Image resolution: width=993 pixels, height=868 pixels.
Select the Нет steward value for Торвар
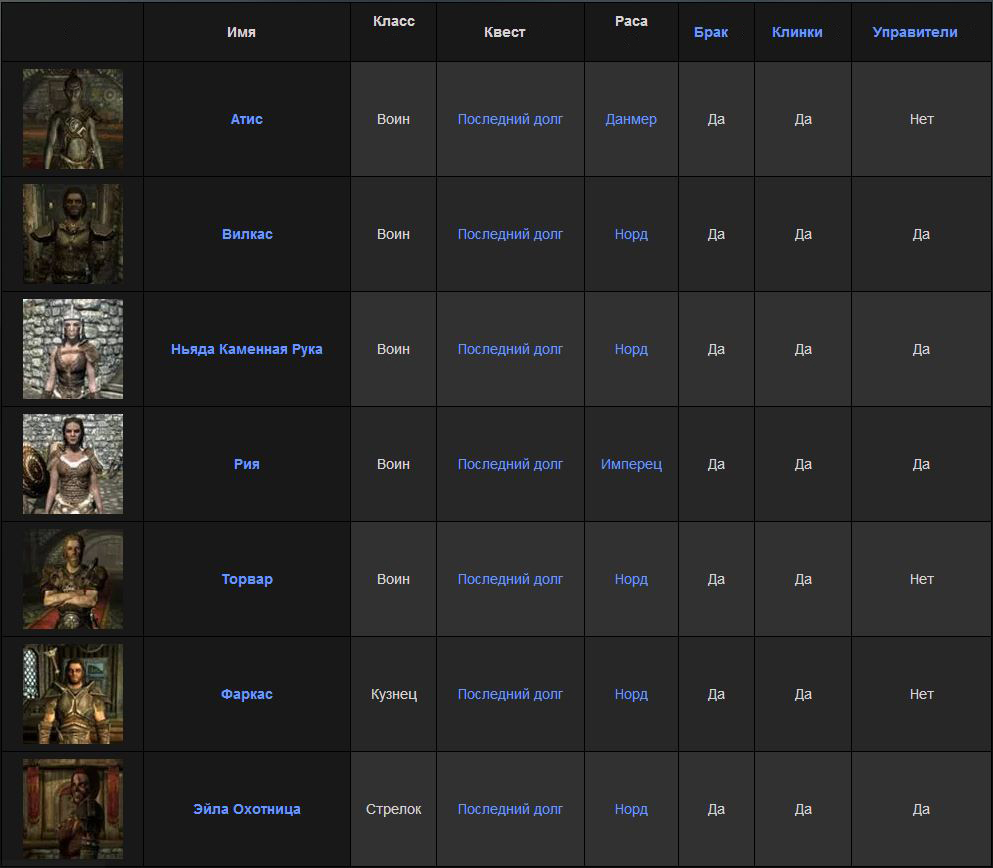[921, 579]
